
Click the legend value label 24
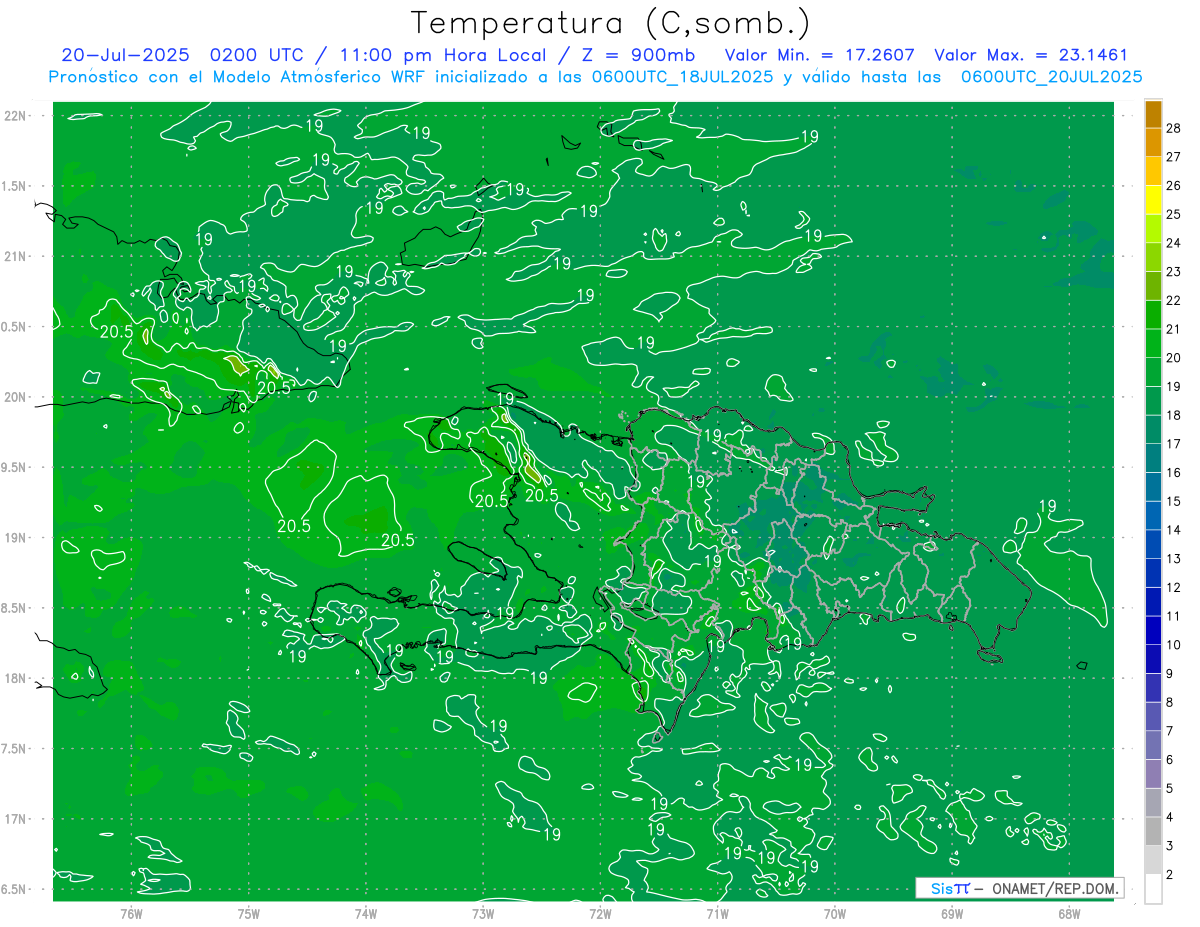(x=1174, y=243)
